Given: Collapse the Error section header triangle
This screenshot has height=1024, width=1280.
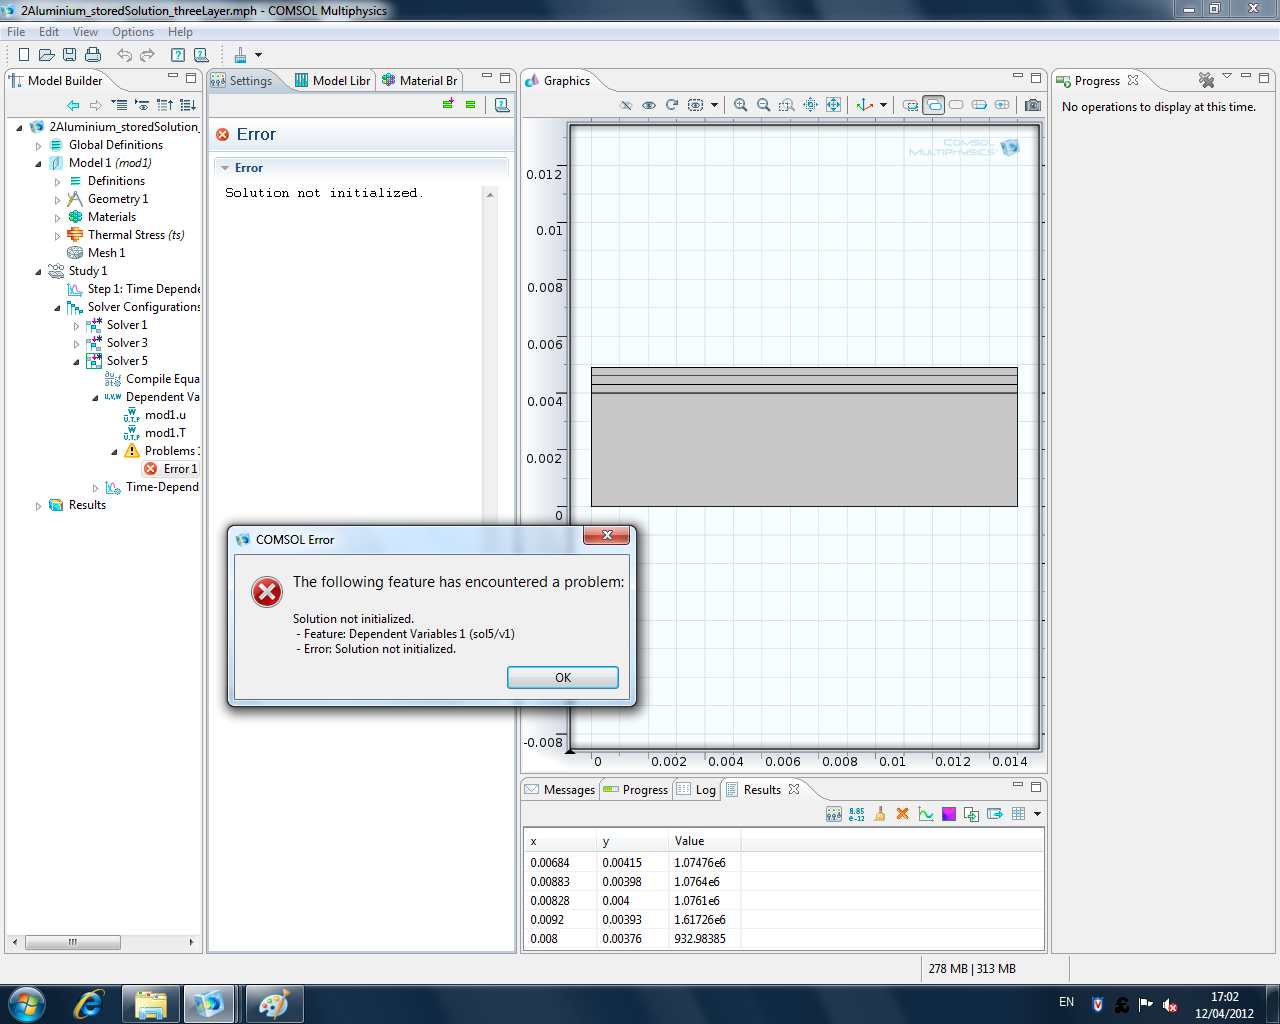Looking at the screenshot, I should pos(225,168).
